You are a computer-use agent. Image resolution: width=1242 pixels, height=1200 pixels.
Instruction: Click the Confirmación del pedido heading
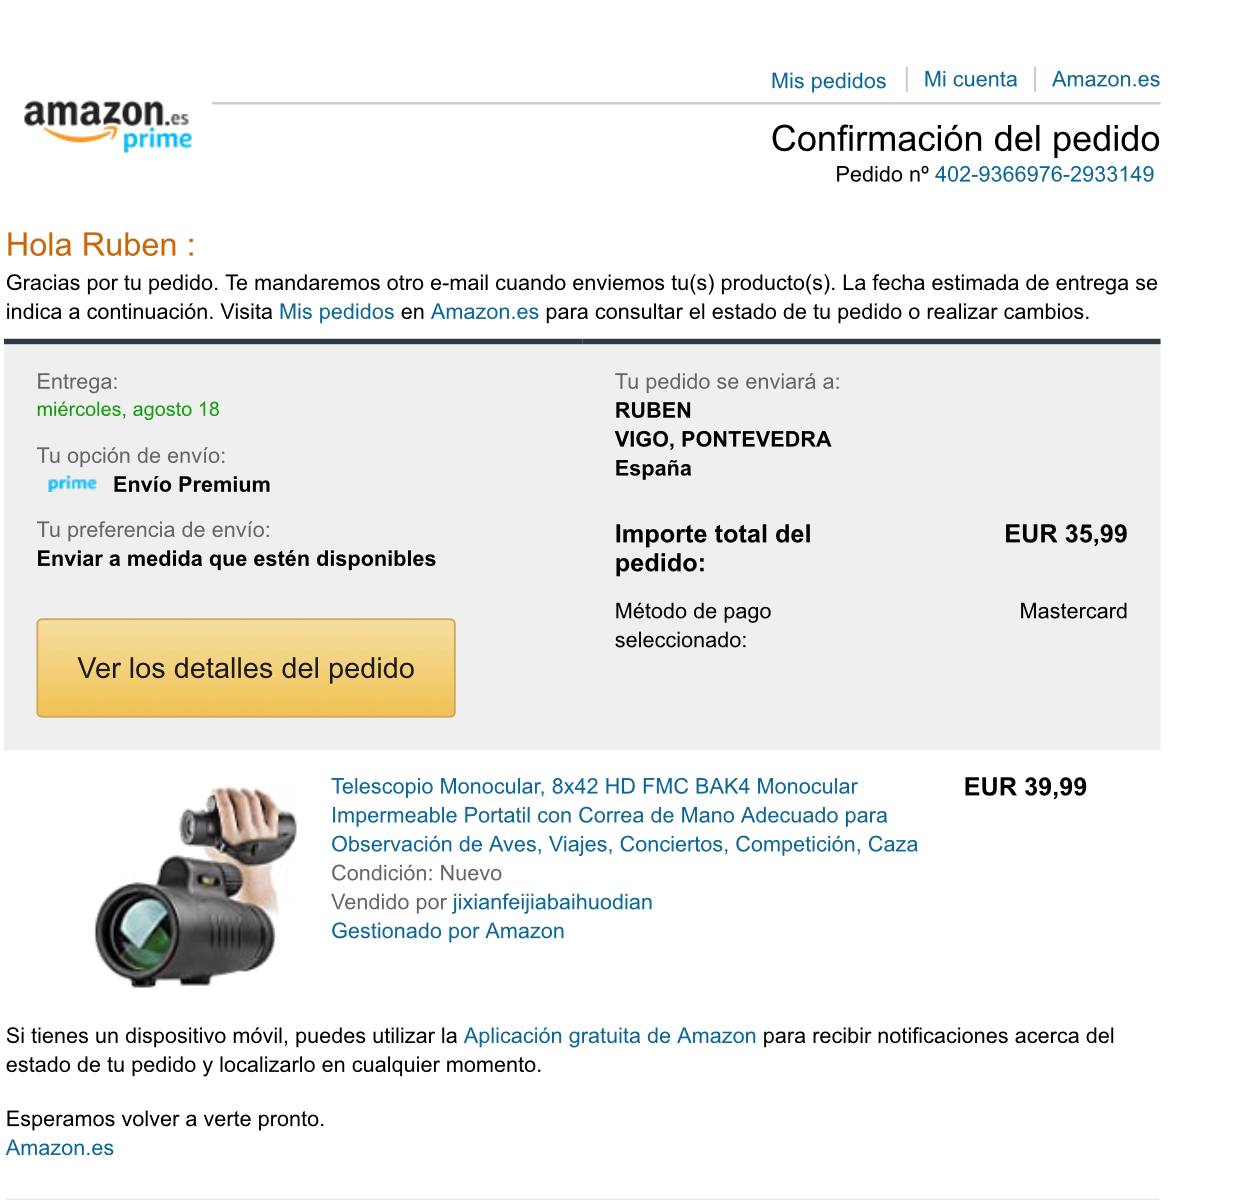(965, 138)
